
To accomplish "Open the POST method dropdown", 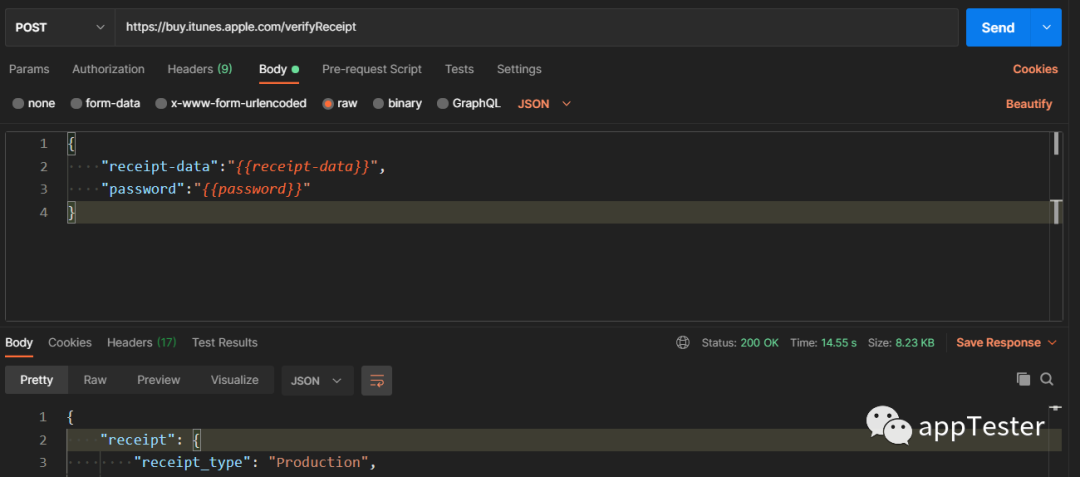I will [60, 28].
